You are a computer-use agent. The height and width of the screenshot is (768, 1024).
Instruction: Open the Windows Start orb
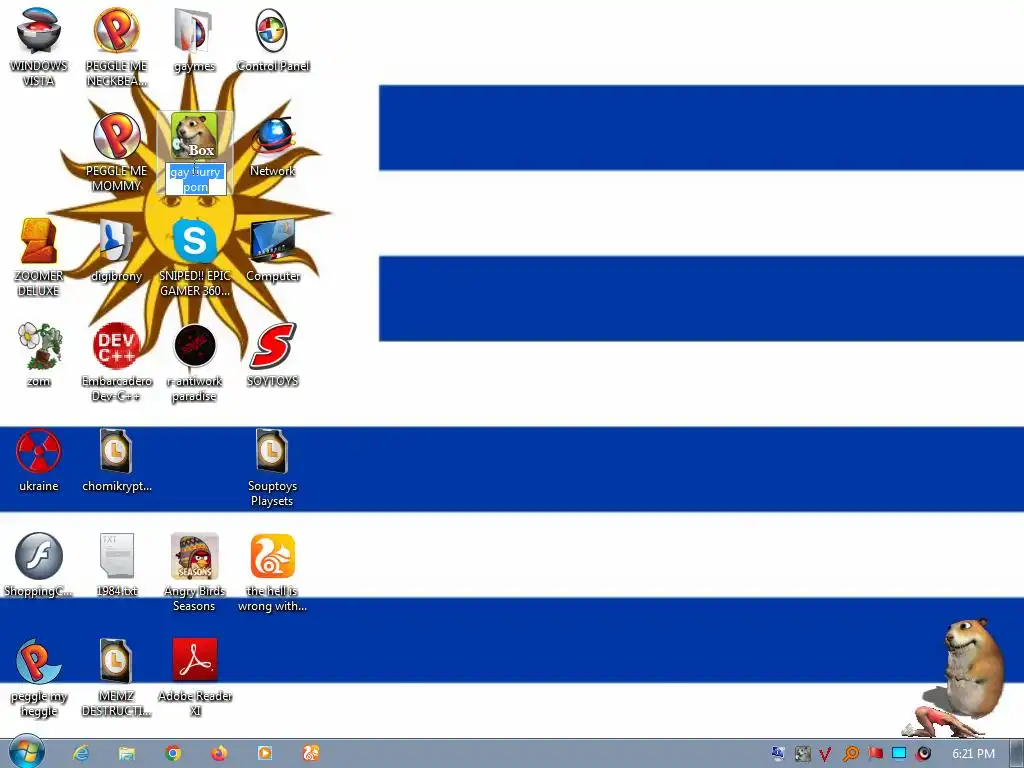(27, 752)
